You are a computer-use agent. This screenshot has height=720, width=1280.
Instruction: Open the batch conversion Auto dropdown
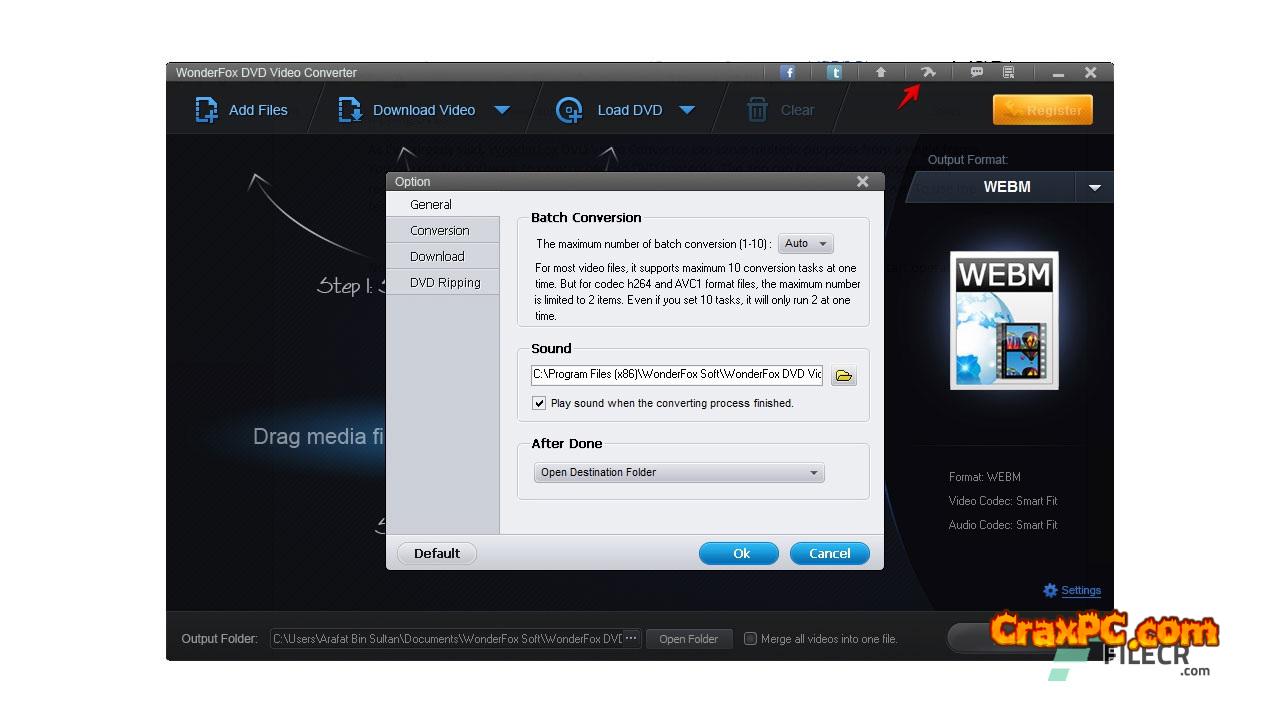click(x=806, y=243)
